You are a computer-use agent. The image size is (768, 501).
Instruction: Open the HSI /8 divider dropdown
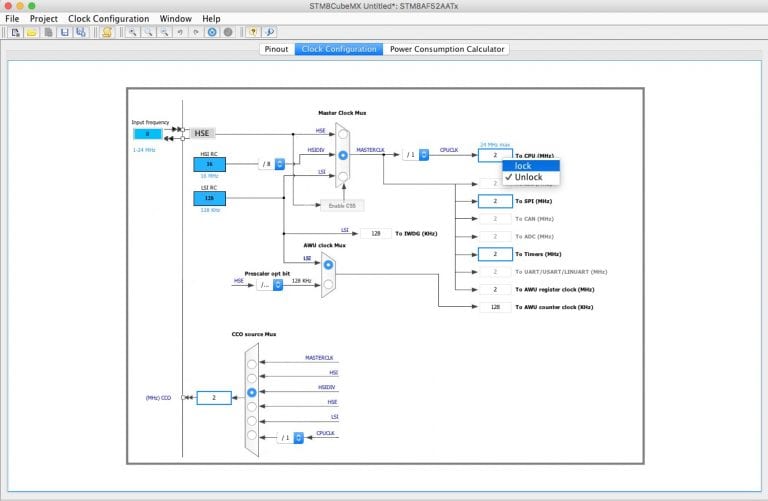272,164
